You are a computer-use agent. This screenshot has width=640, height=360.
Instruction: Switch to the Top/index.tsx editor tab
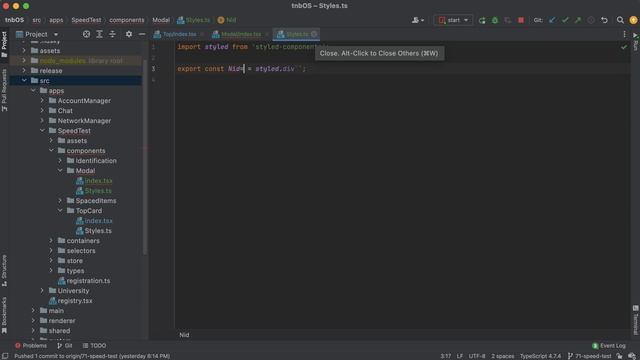click(x=175, y=34)
